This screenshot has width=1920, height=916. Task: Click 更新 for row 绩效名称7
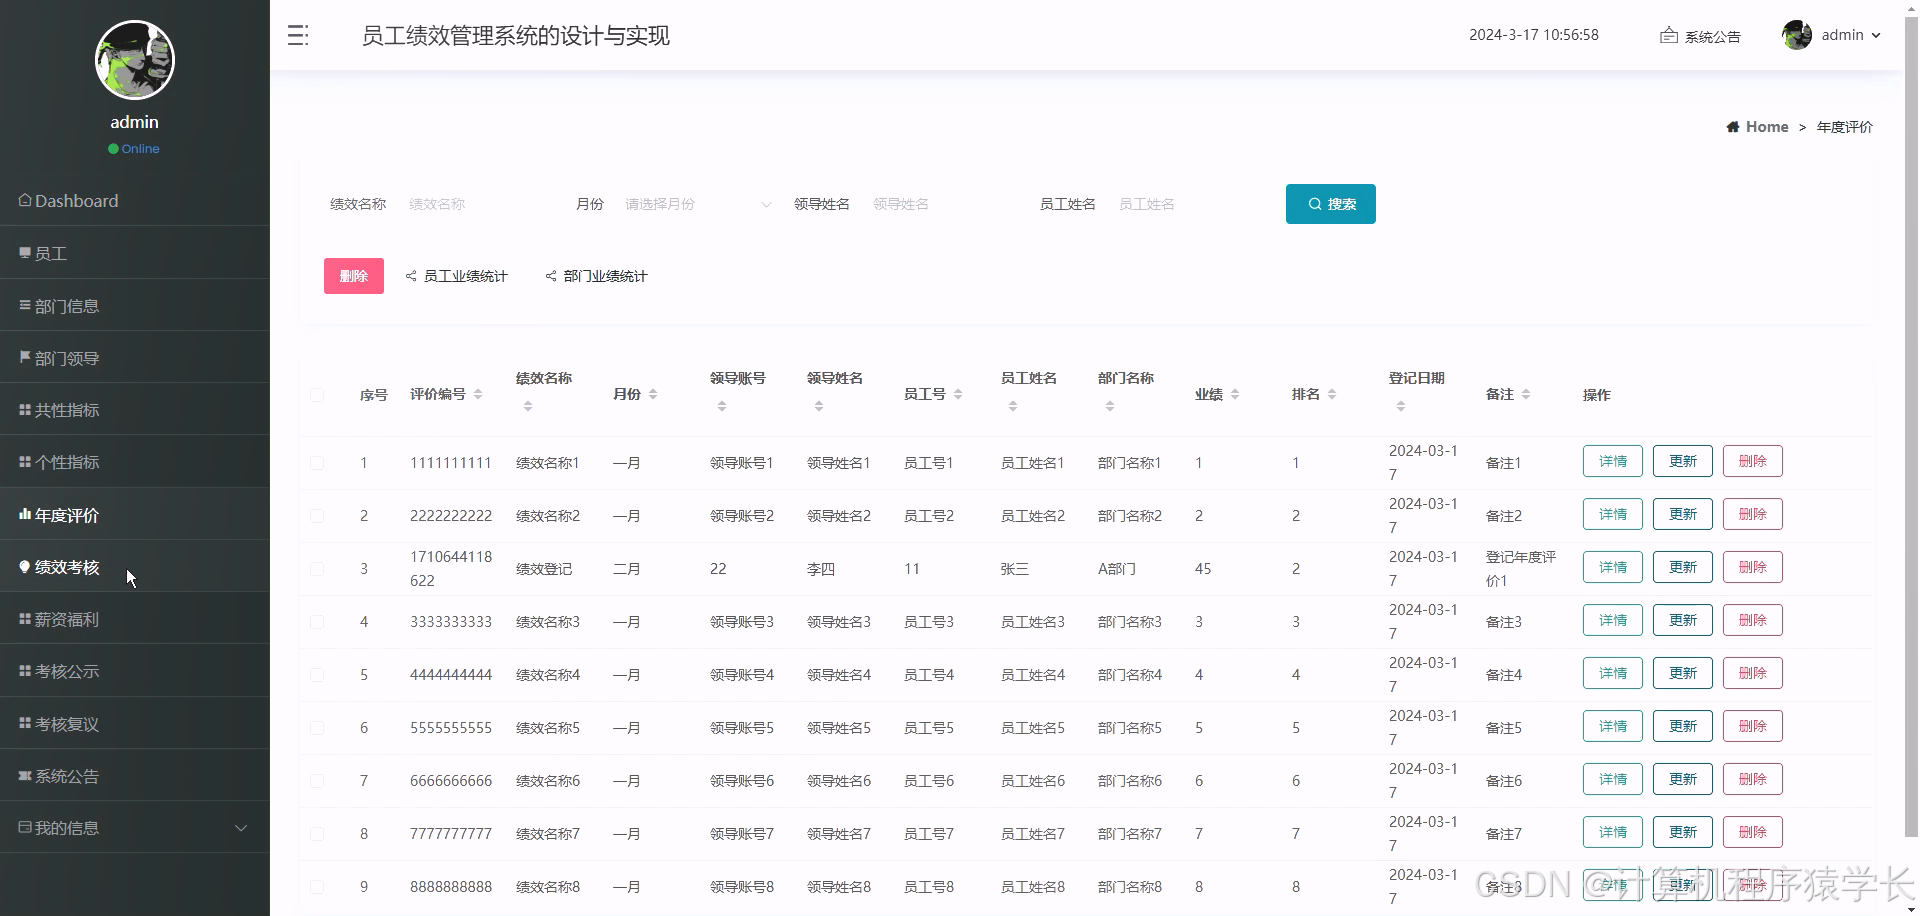tap(1683, 832)
